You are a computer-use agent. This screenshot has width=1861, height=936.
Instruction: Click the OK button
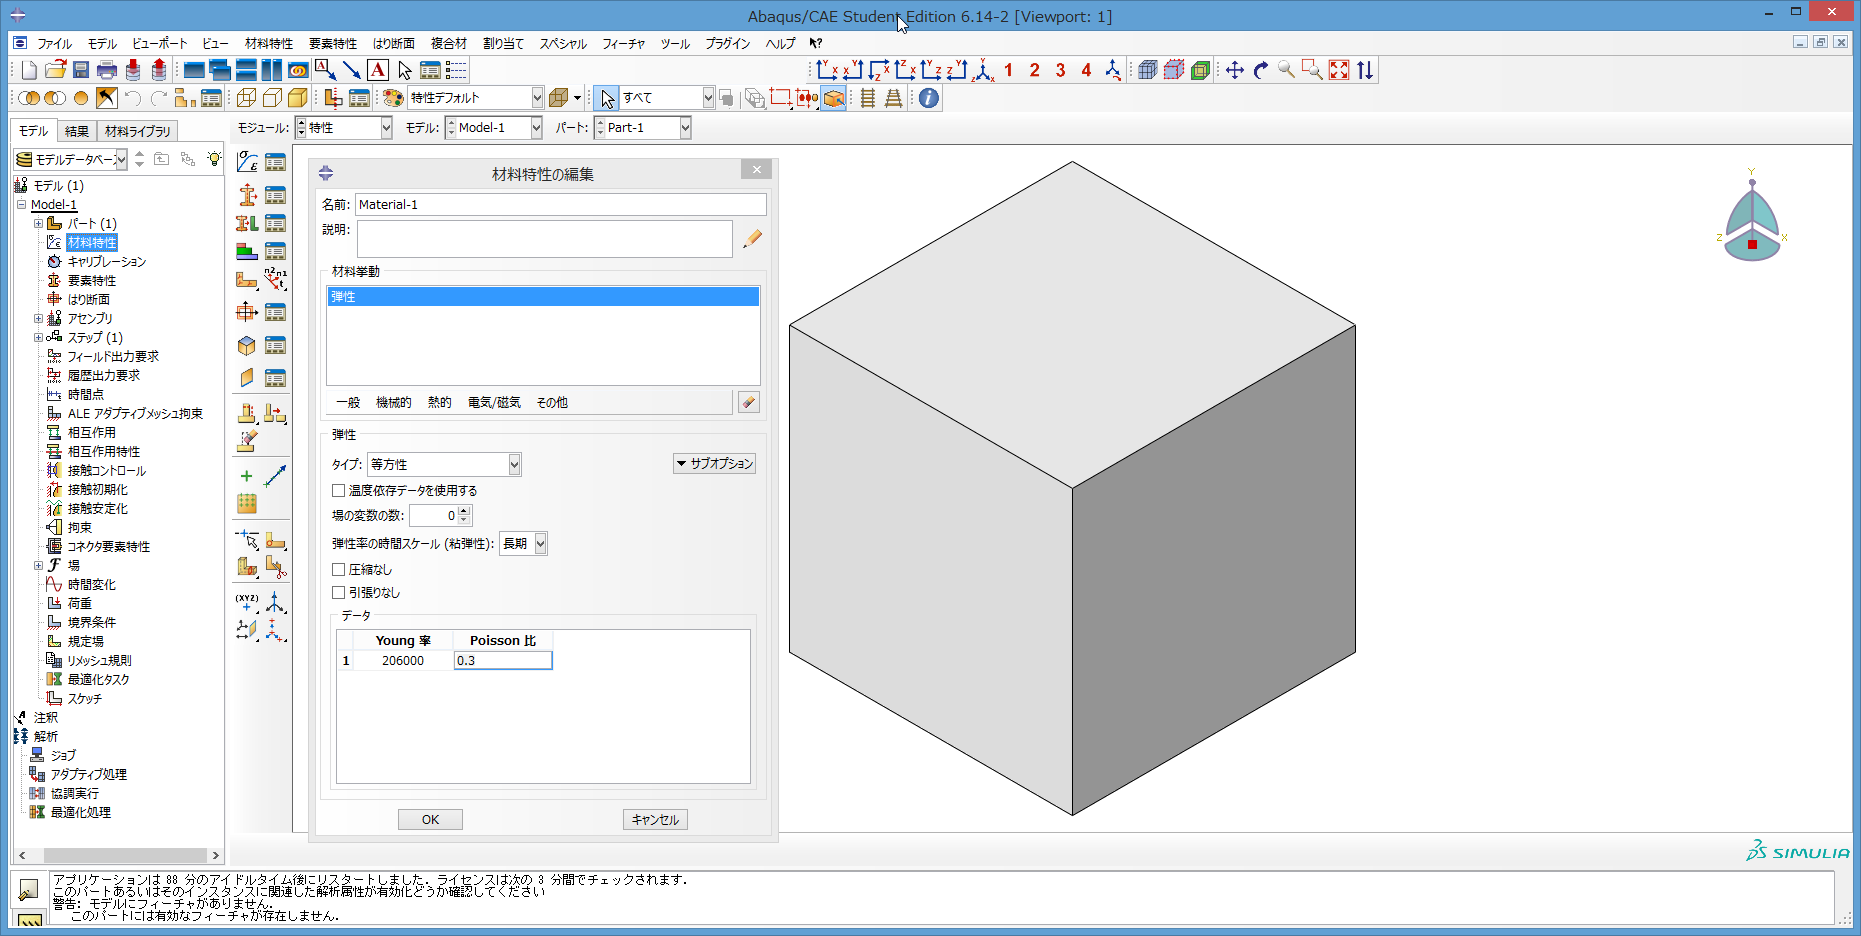[x=430, y=820]
